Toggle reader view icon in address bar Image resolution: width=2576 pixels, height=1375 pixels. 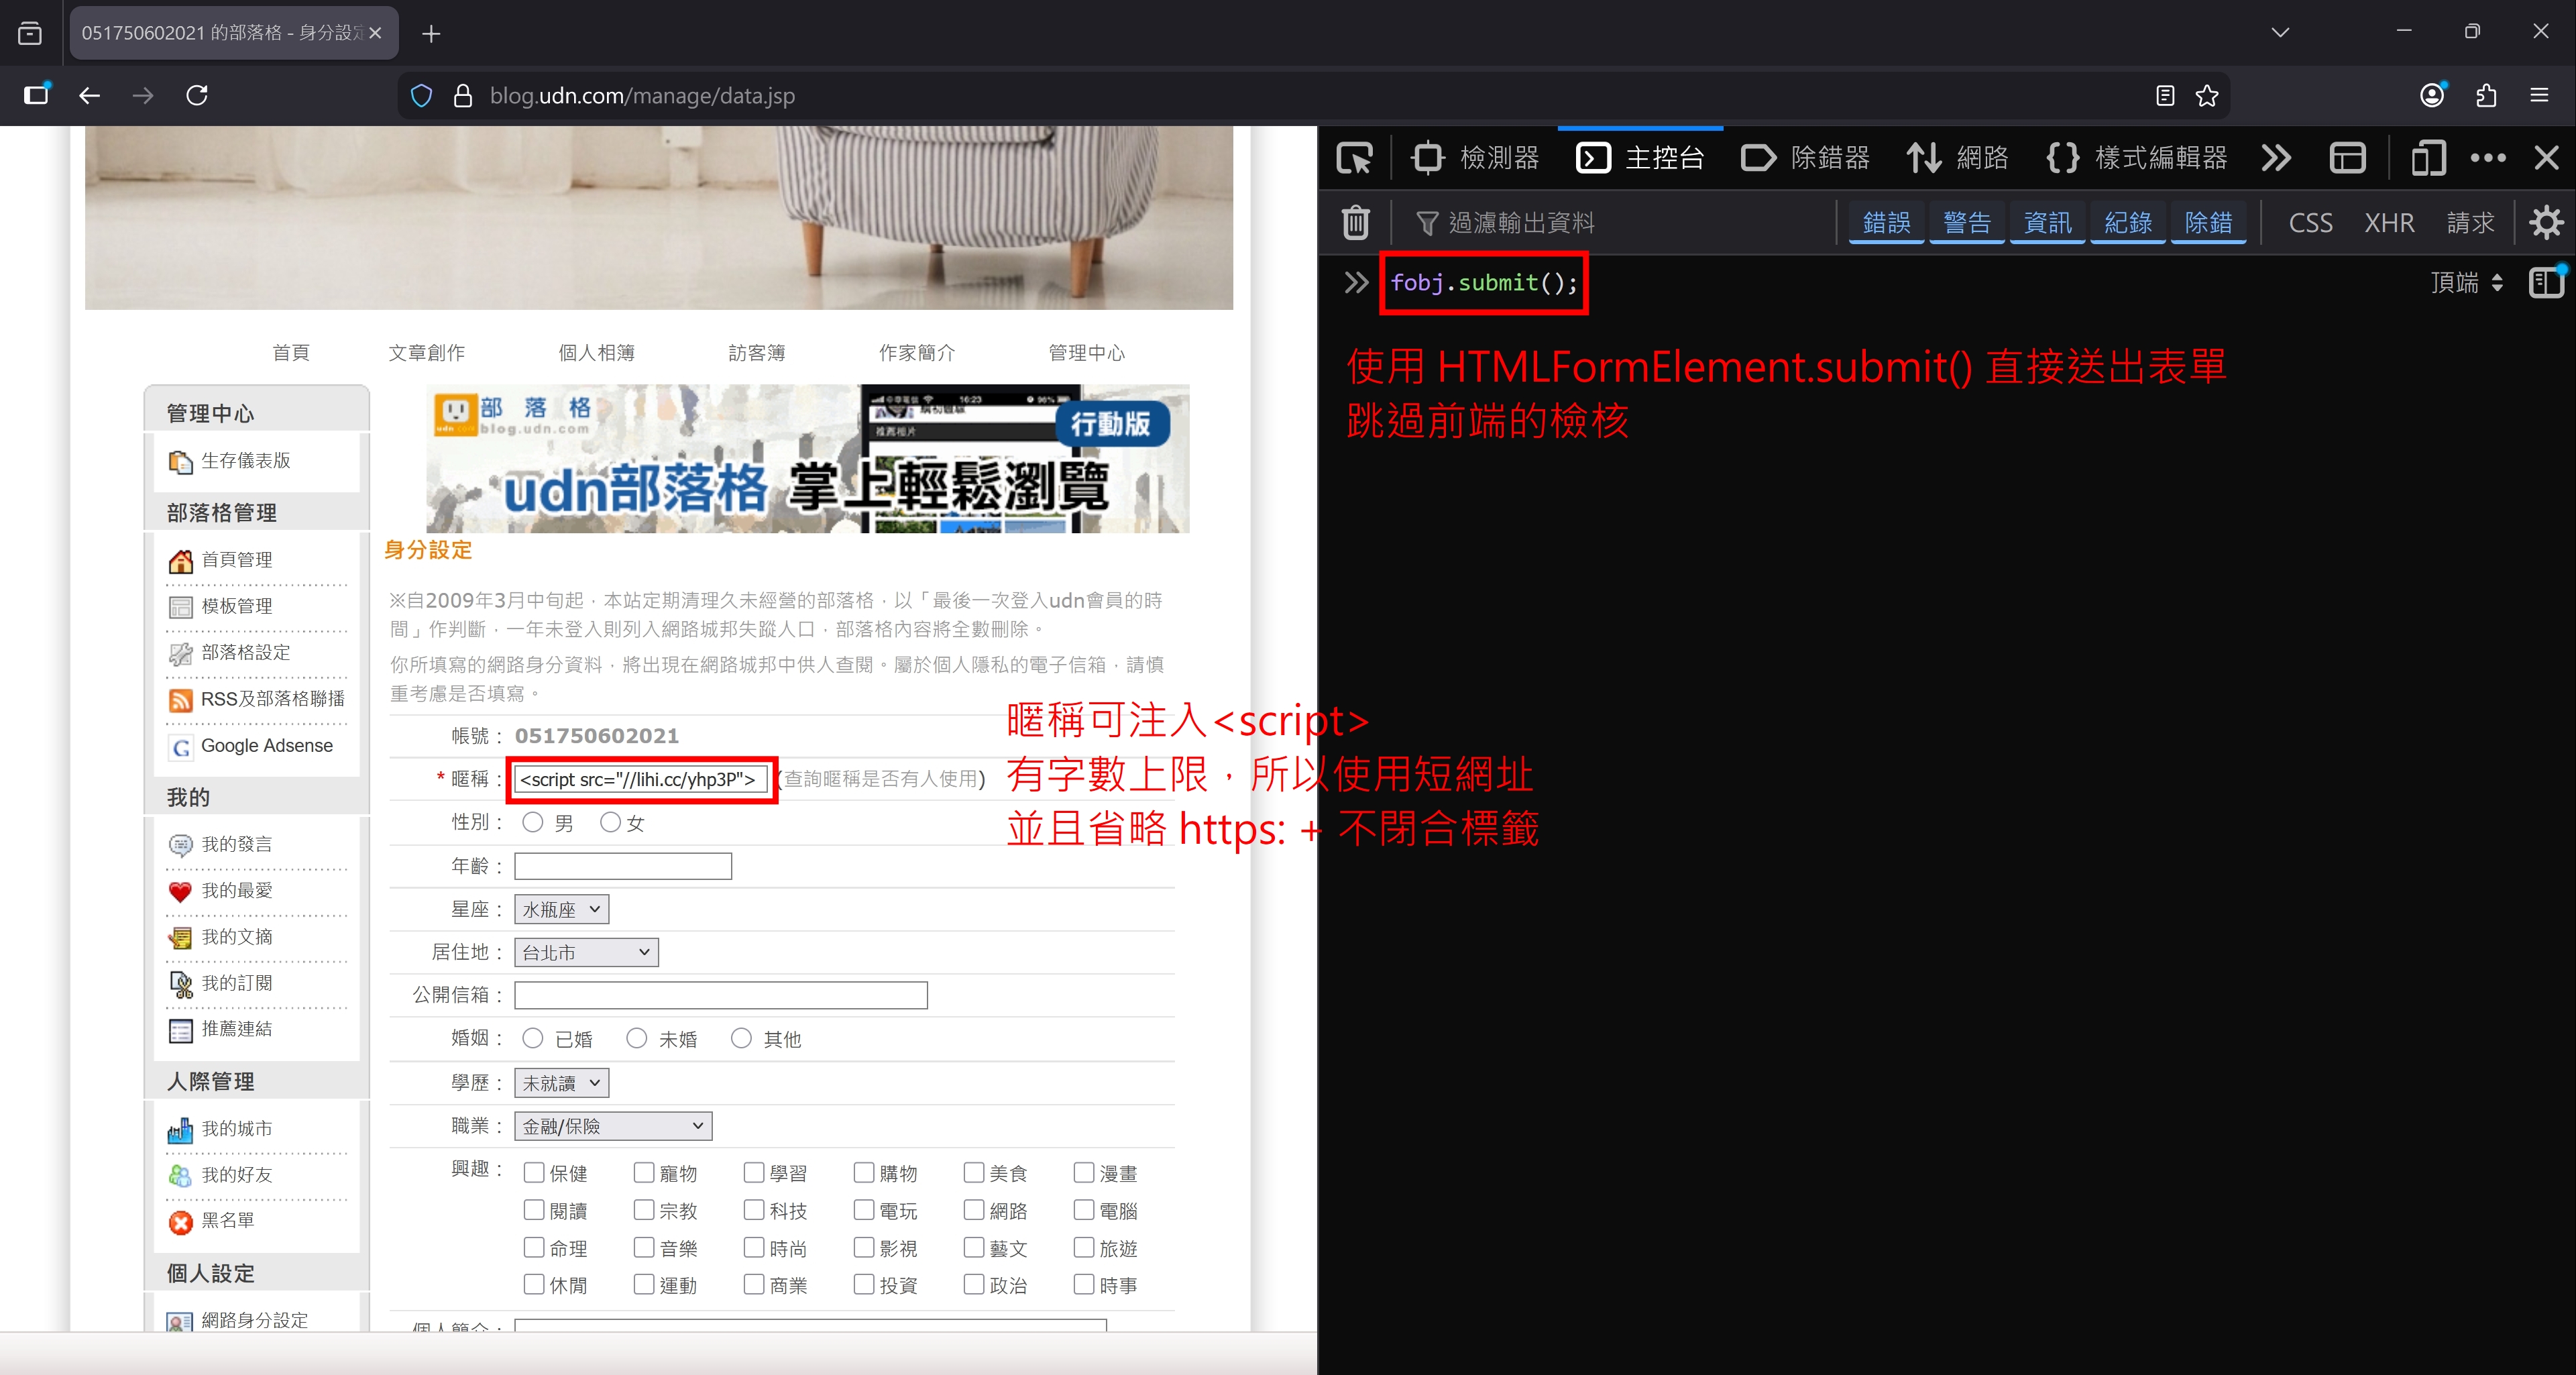[2165, 96]
